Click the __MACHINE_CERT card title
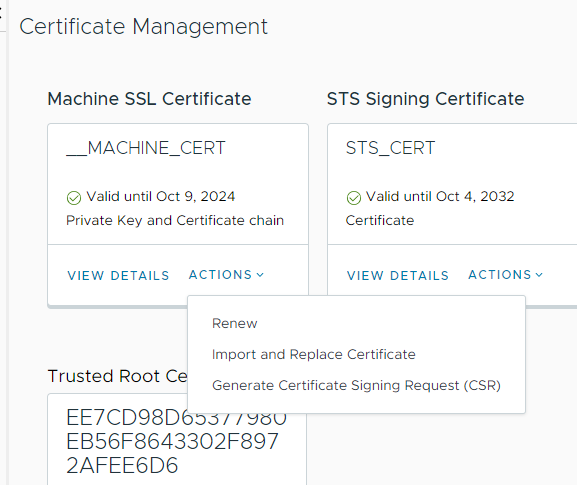The height and width of the screenshot is (485, 577). pyautogui.click(x=146, y=148)
